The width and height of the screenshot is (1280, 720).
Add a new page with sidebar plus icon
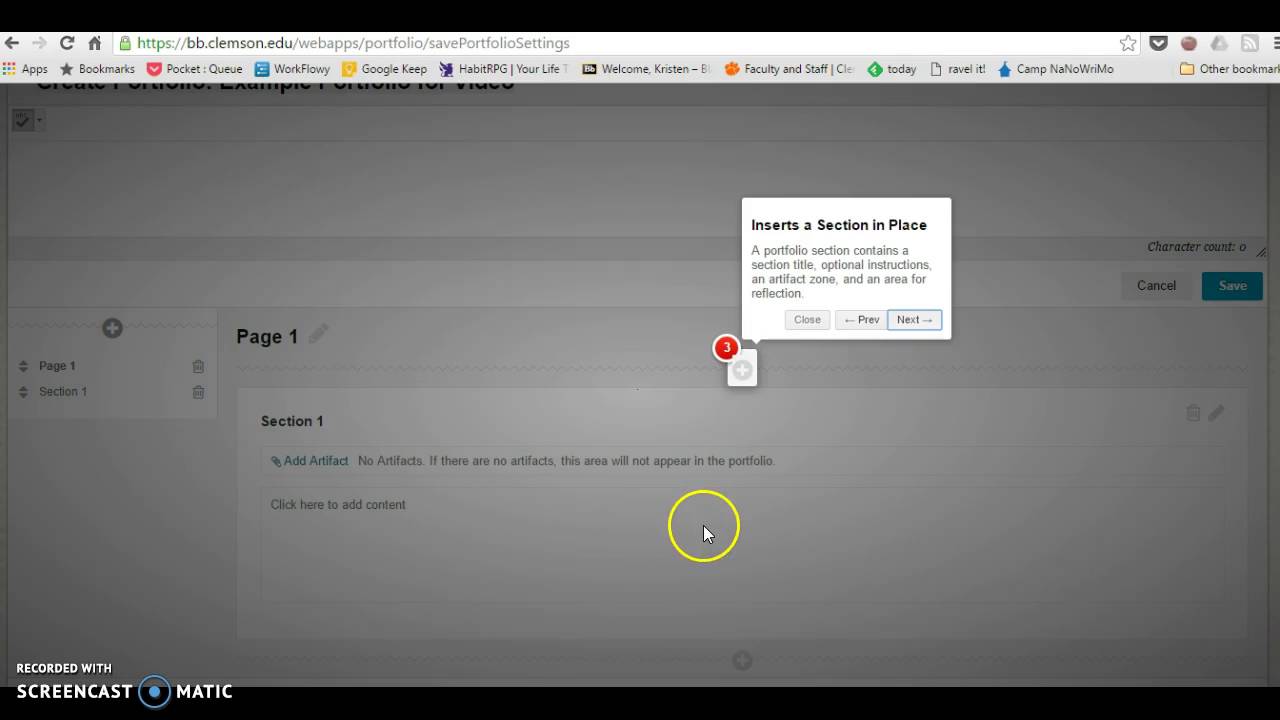coord(112,328)
